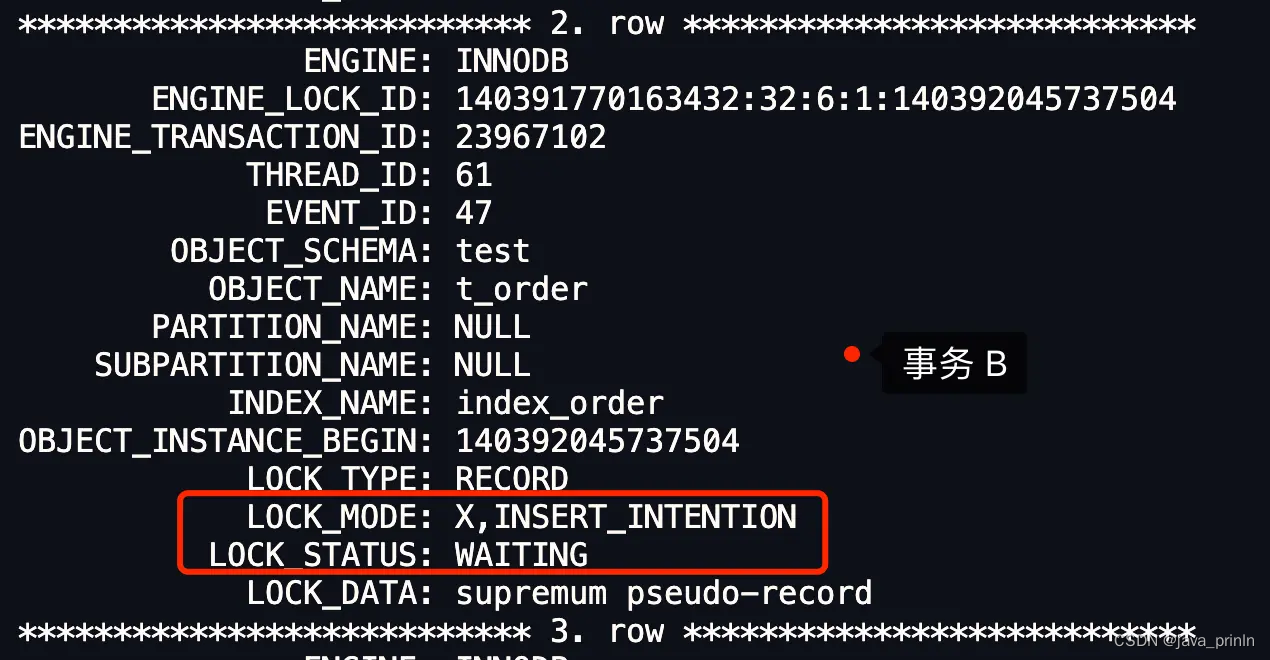Click the 3. row separator header
Screen dimensions: 1270x660
point(607,631)
